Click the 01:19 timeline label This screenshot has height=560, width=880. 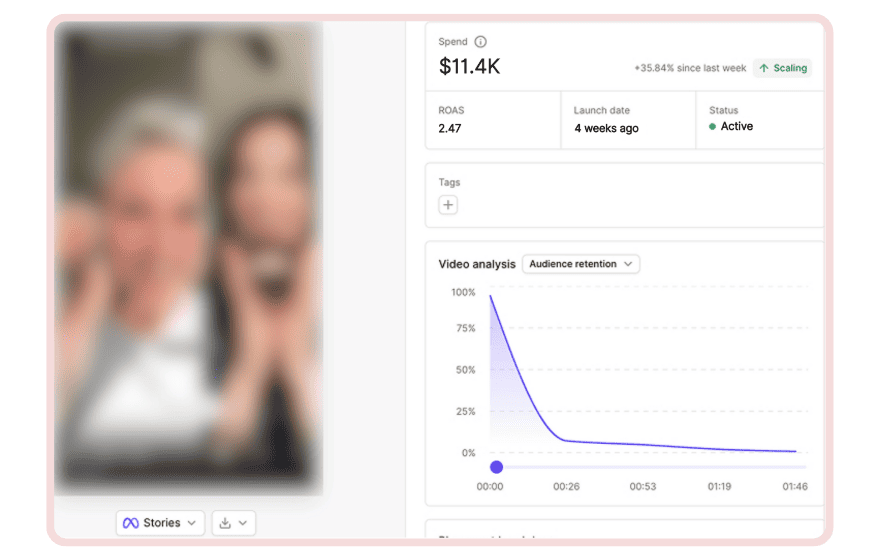pyautogui.click(x=719, y=486)
